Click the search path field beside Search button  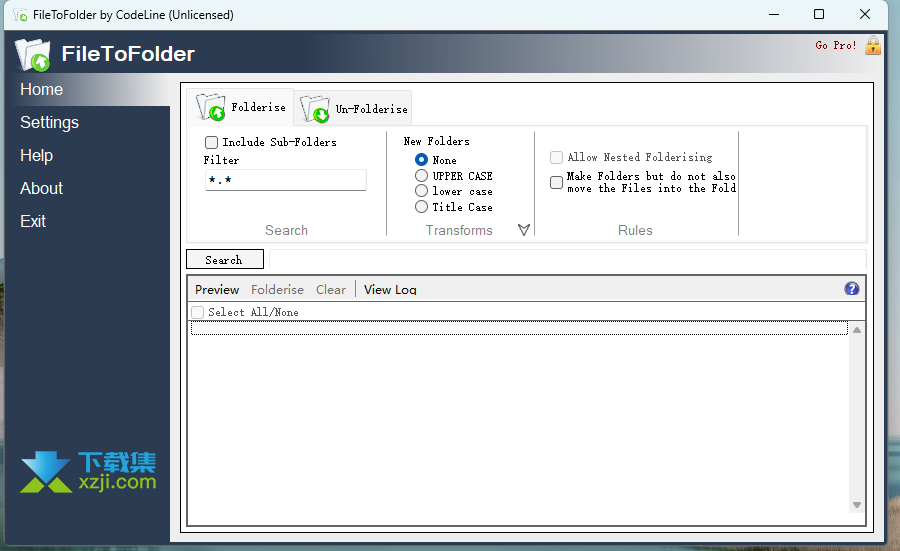point(568,259)
